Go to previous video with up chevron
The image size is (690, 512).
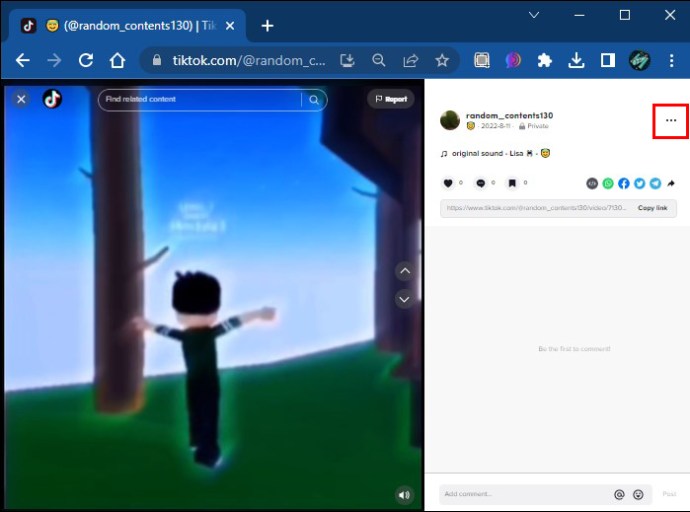(x=405, y=271)
